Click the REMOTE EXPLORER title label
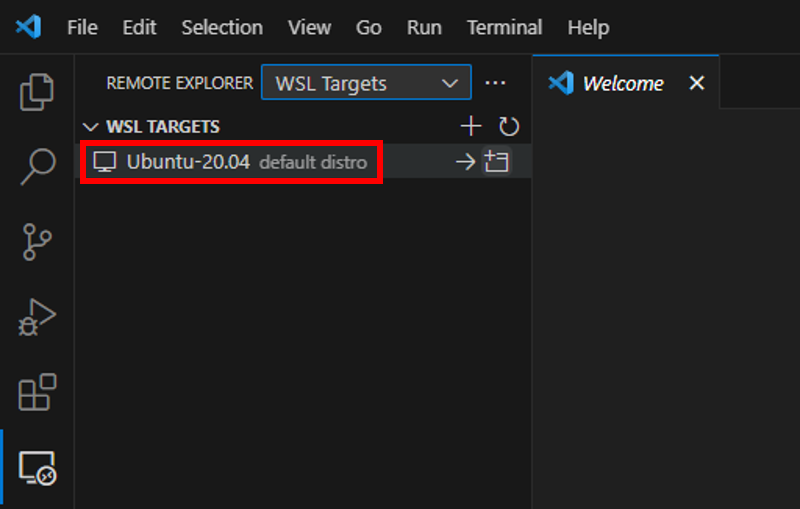The height and width of the screenshot is (509, 800). (x=180, y=83)
